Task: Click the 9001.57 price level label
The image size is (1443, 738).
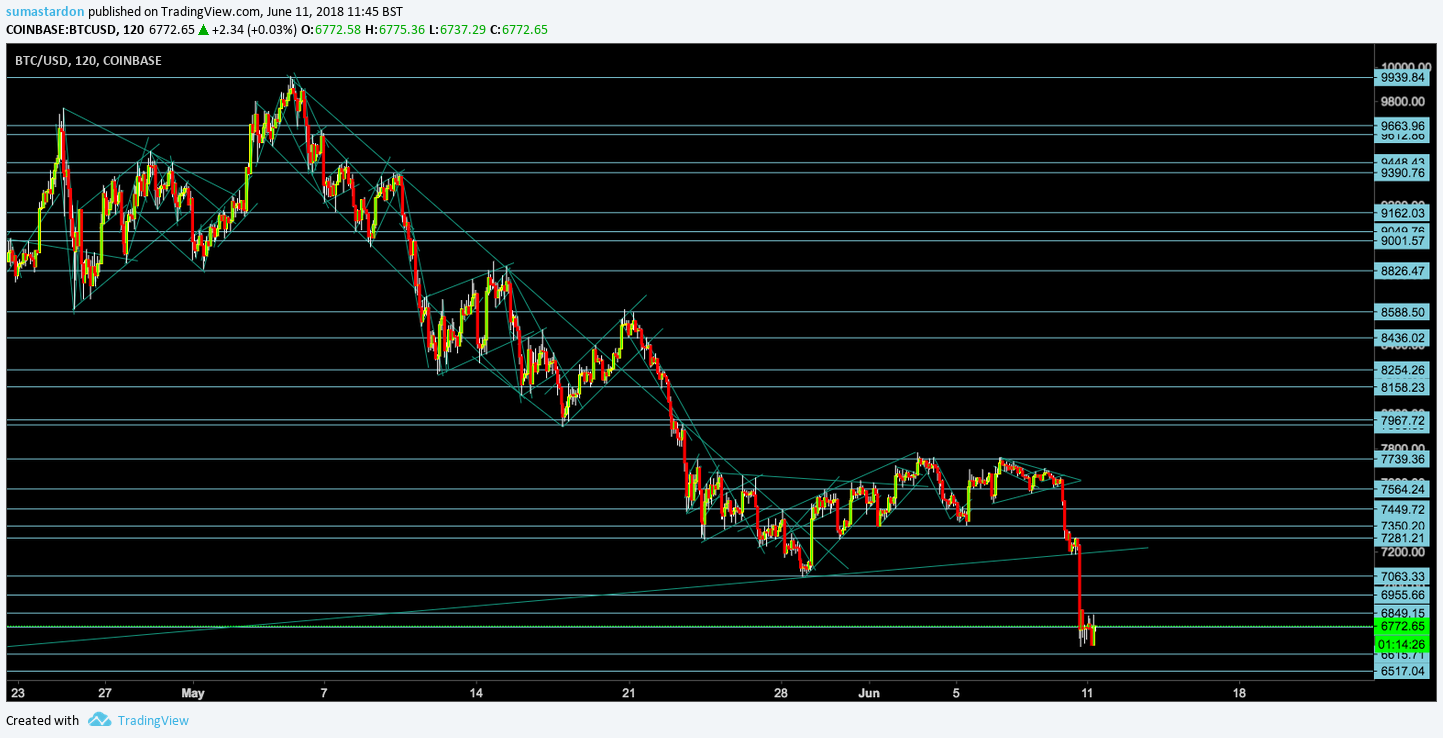Action: point(1402,241)
